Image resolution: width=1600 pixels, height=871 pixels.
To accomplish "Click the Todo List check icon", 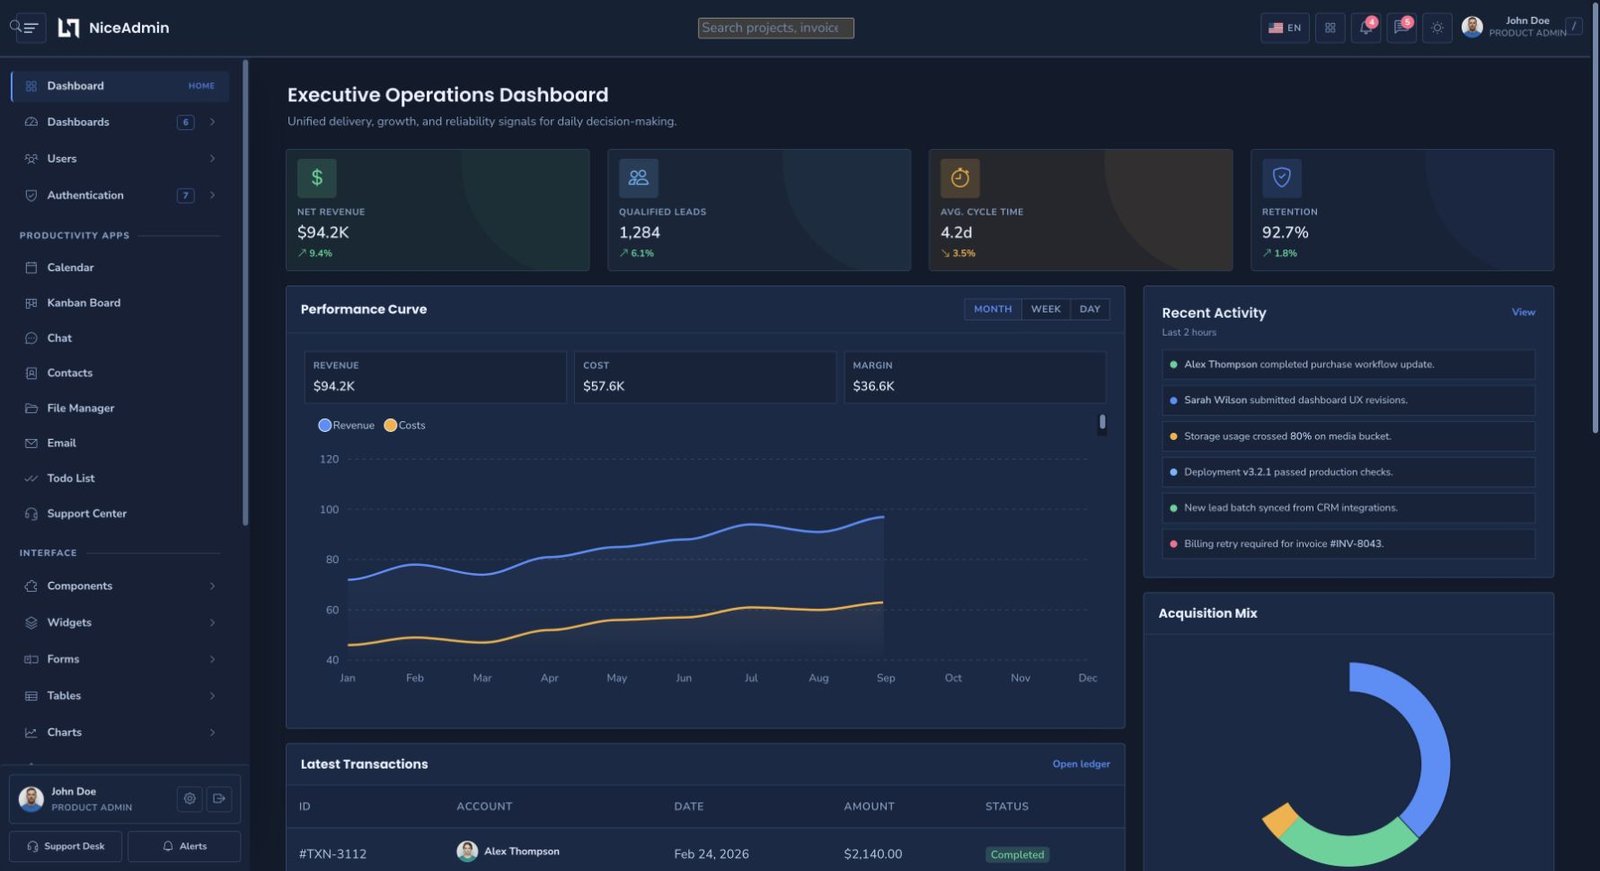I will 31,479.
